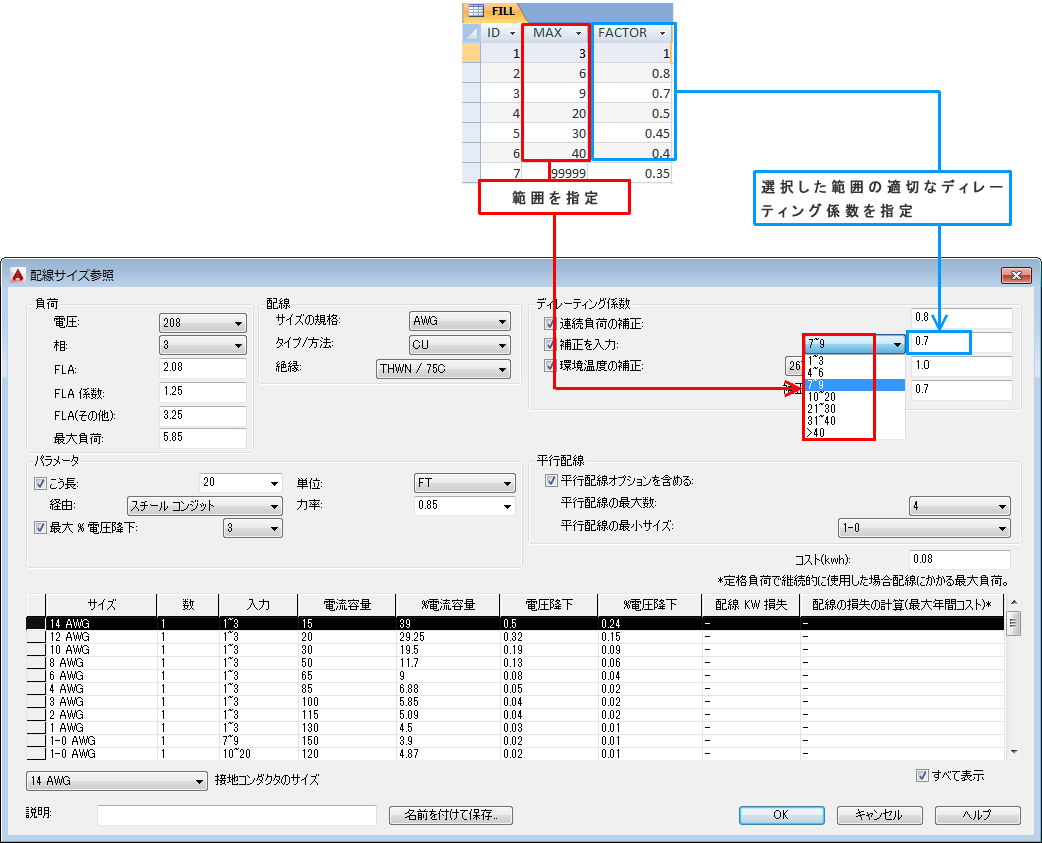This screenshot has height=843, width=1042.
Task: Select 4~6 in the open range list
Action: pyautogui.click(x=855, y=373)
